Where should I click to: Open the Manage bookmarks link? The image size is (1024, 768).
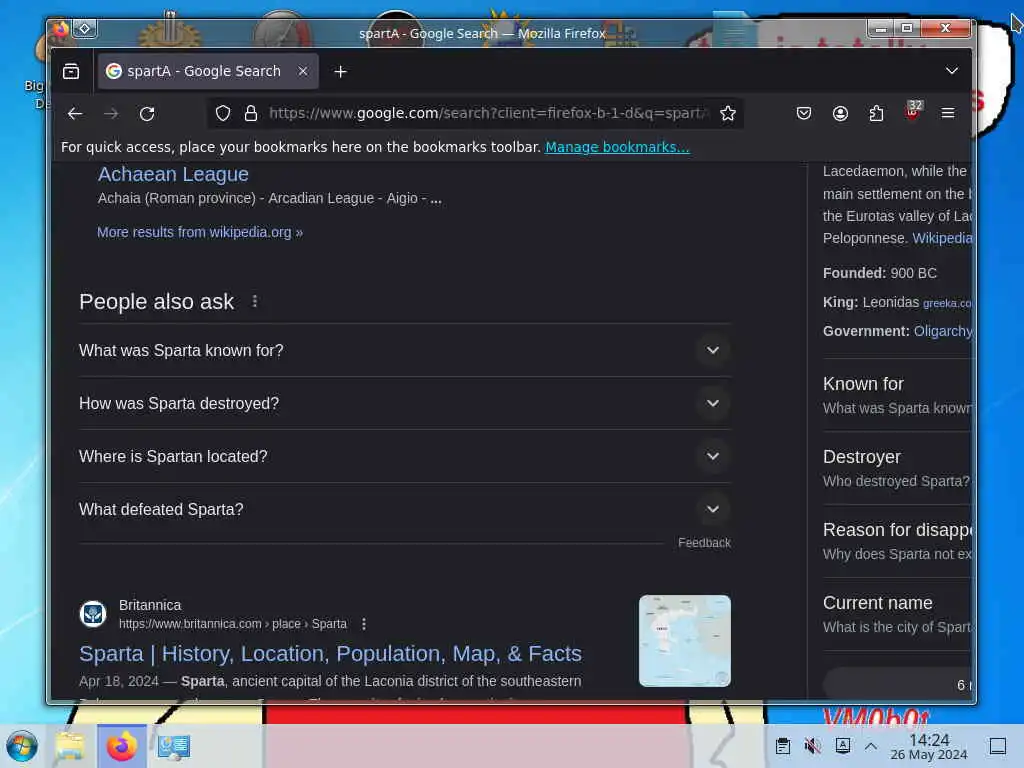click(617, 147)
